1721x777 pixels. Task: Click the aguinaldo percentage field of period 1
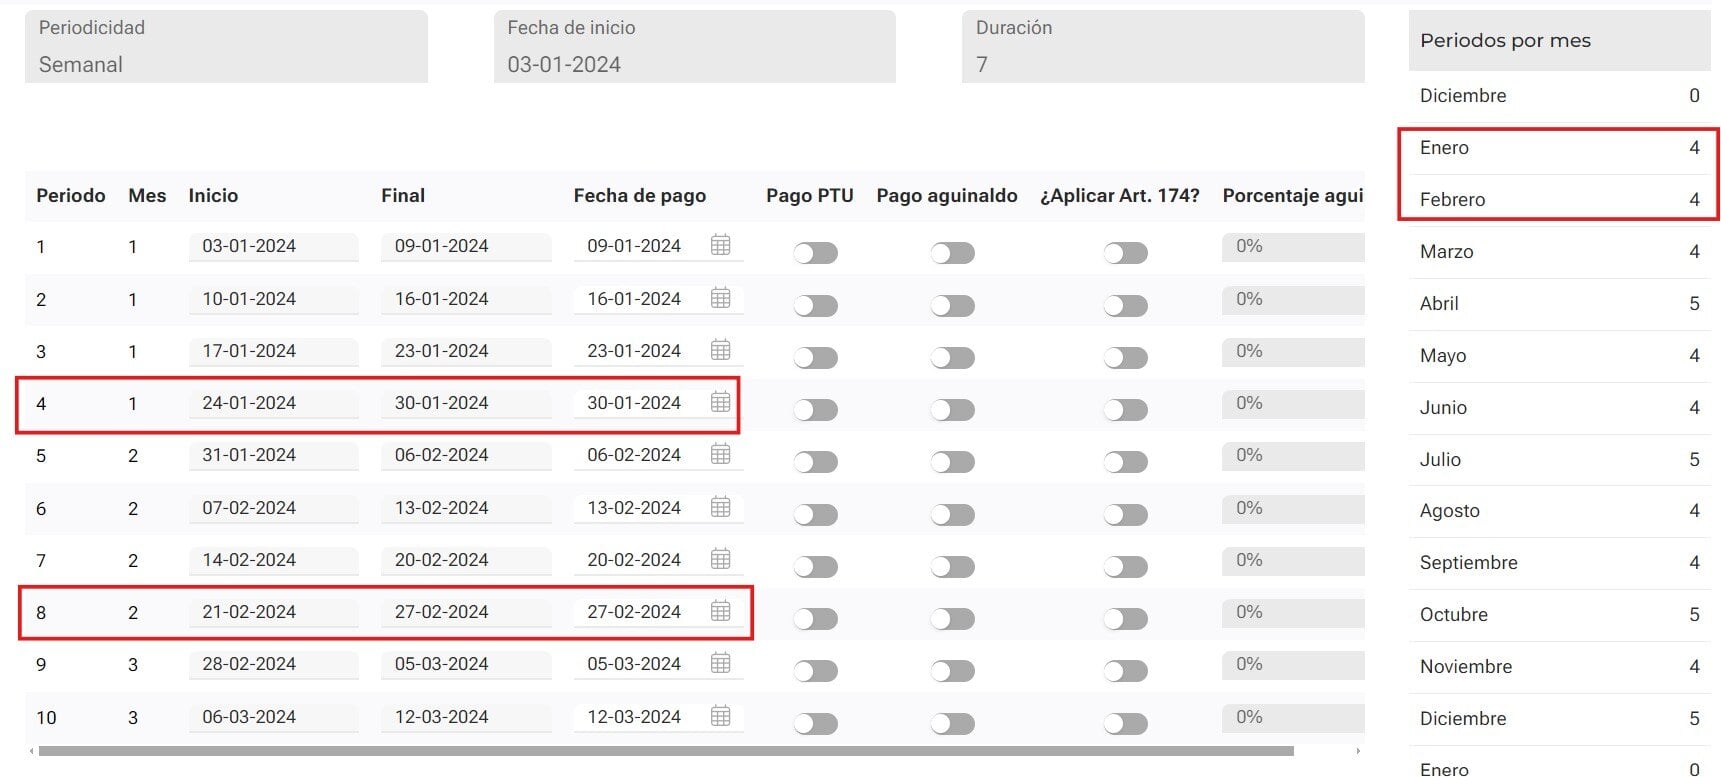tap(1293, 246)
